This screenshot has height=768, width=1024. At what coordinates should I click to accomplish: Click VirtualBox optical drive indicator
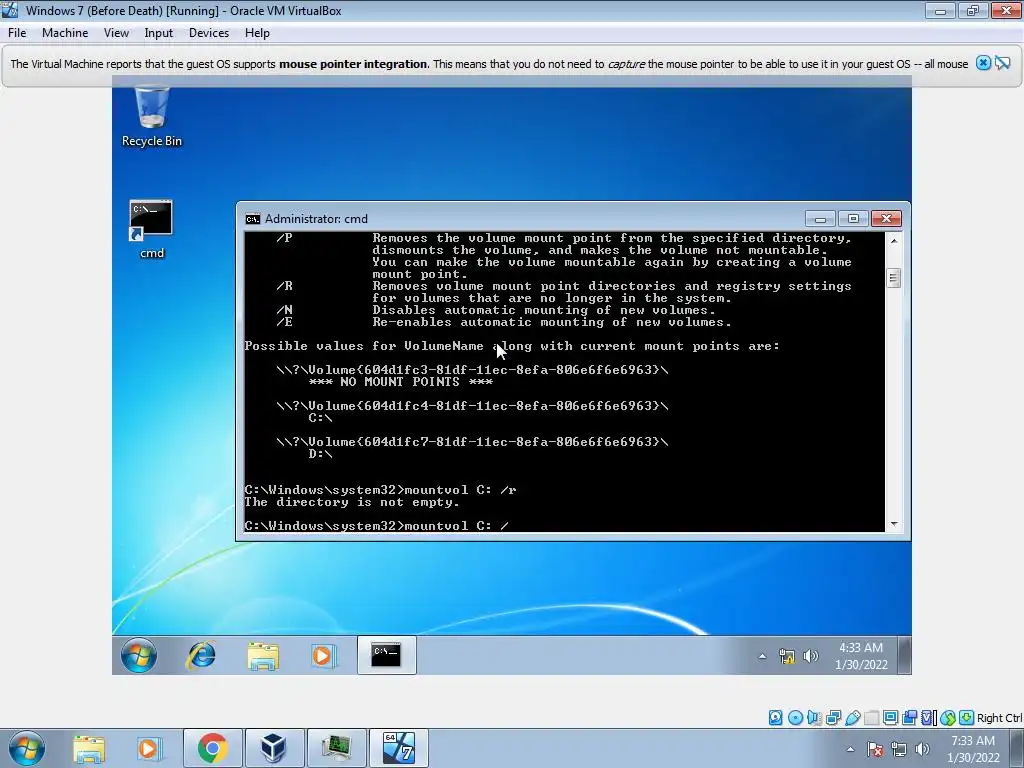pos(795,718)
